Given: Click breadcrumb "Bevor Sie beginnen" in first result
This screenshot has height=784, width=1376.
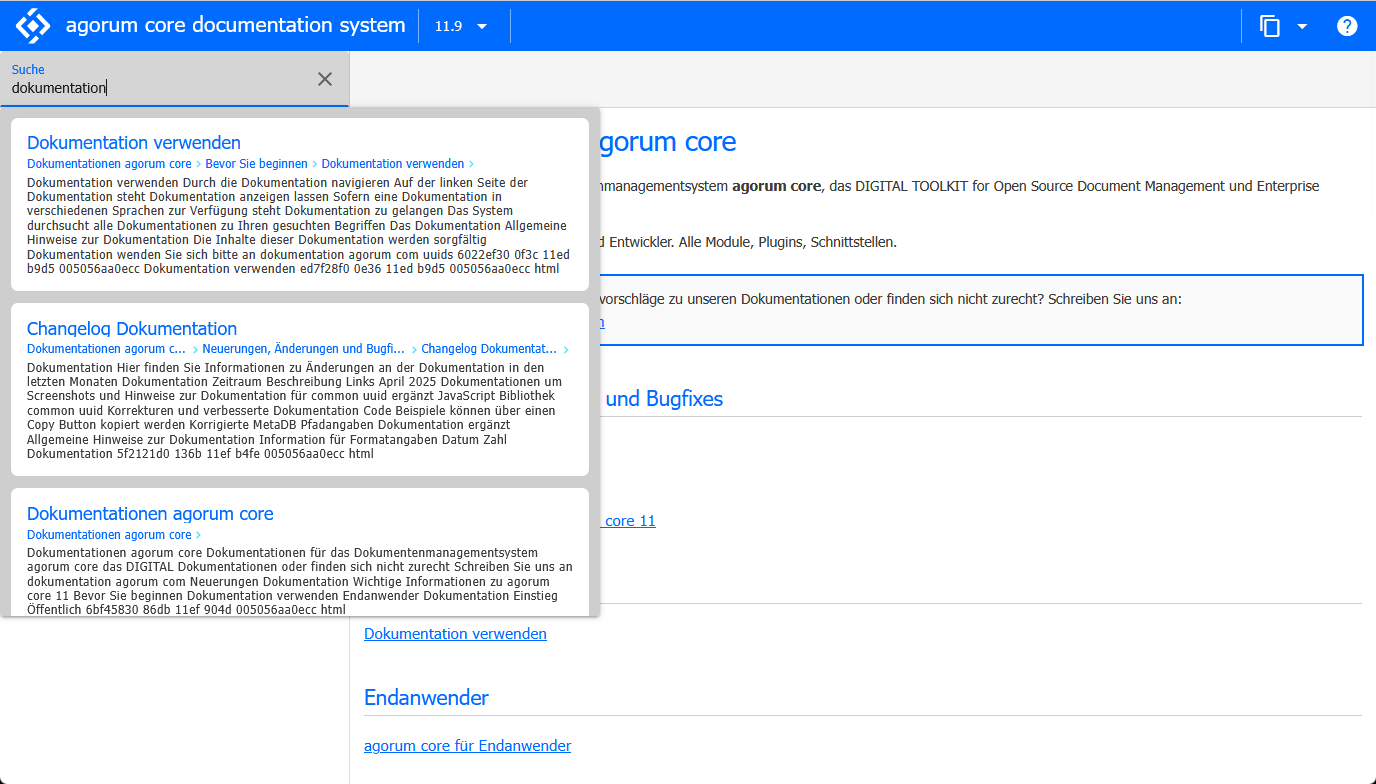Looking at the screenshot, I should coord(257,164).
